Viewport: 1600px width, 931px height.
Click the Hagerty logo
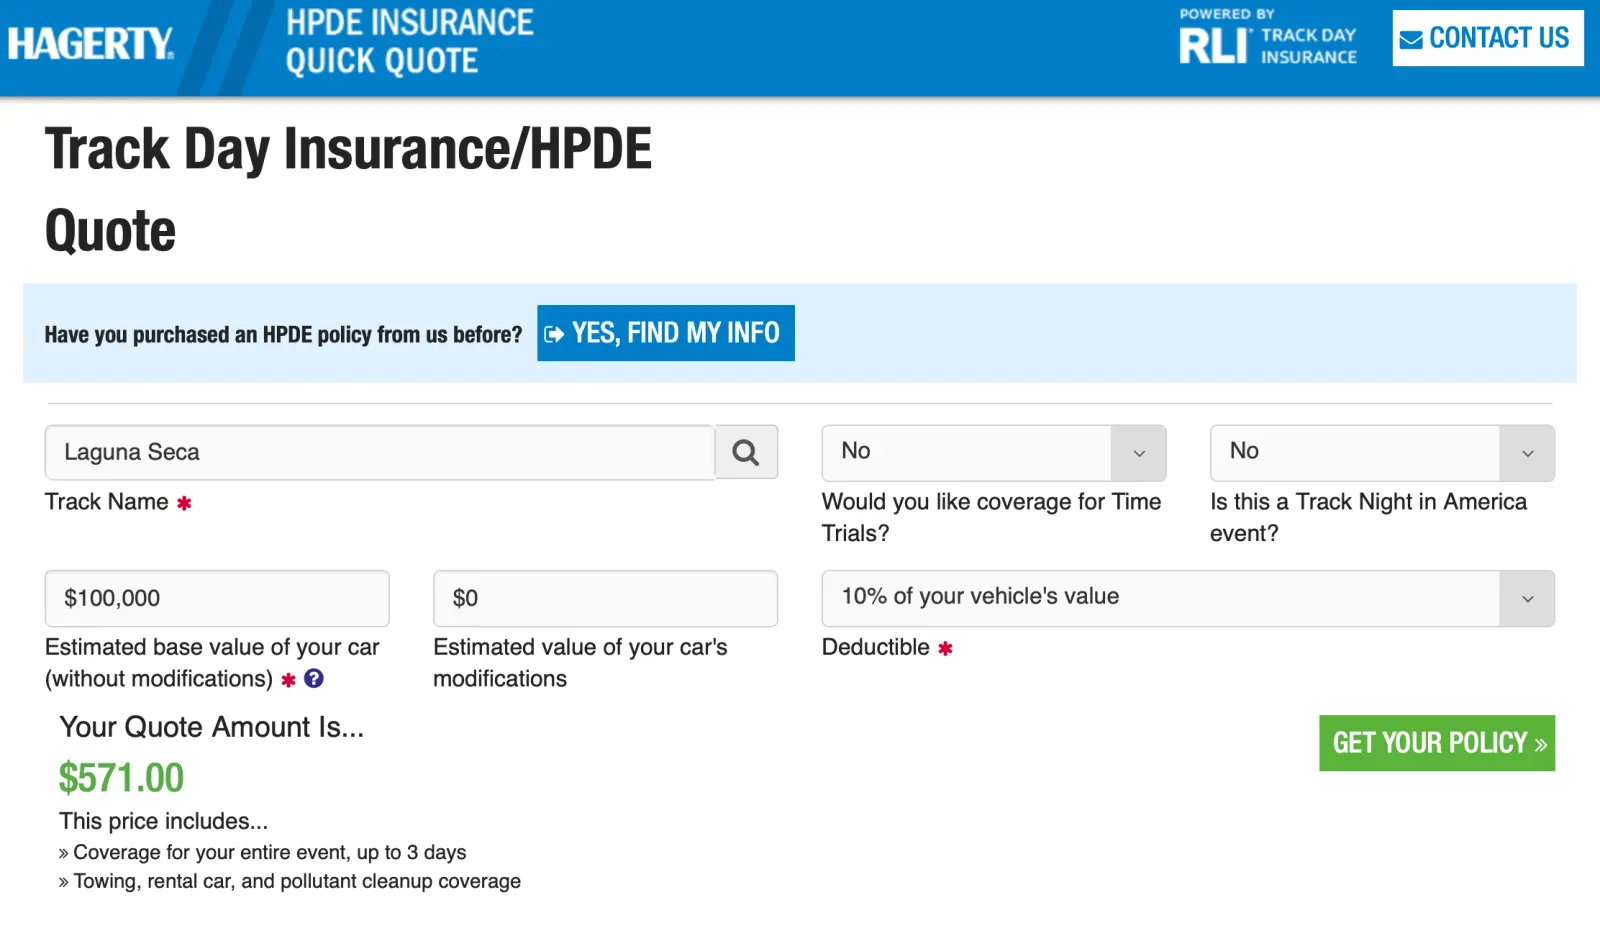pos(91,43)
